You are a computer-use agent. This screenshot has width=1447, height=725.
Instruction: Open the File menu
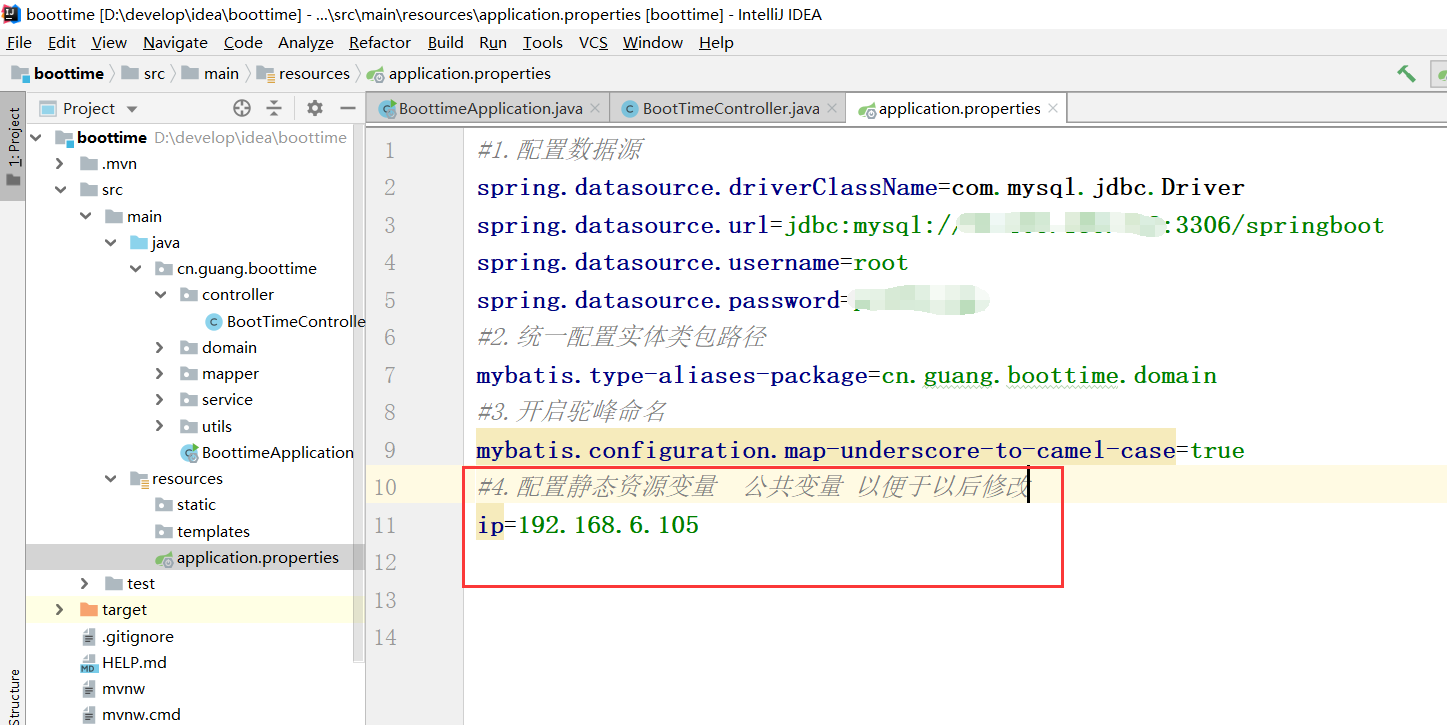pos(19,42)
